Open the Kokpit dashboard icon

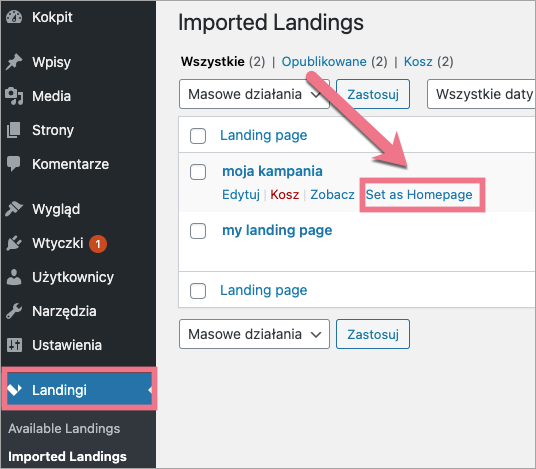pos(14,17)
